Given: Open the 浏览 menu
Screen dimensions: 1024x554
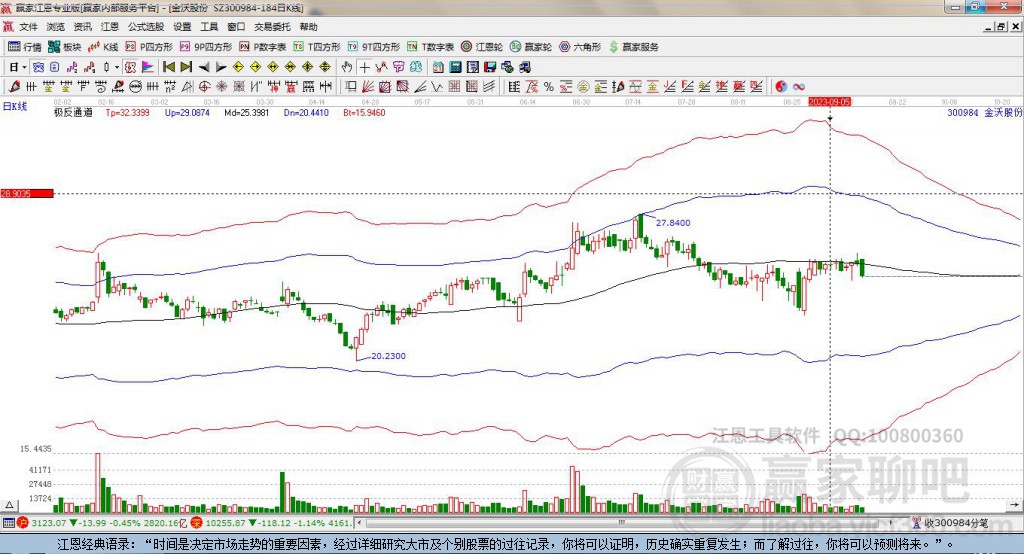Looking at the screenshot, I should (x=56, y=27).
